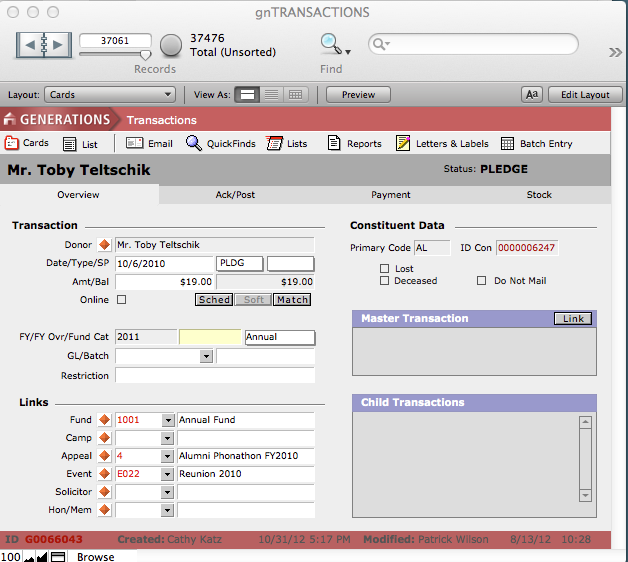Click the Link button in Master Transaction
The height and width of the screenshot is (562, 628).
(x=572, y=318)
